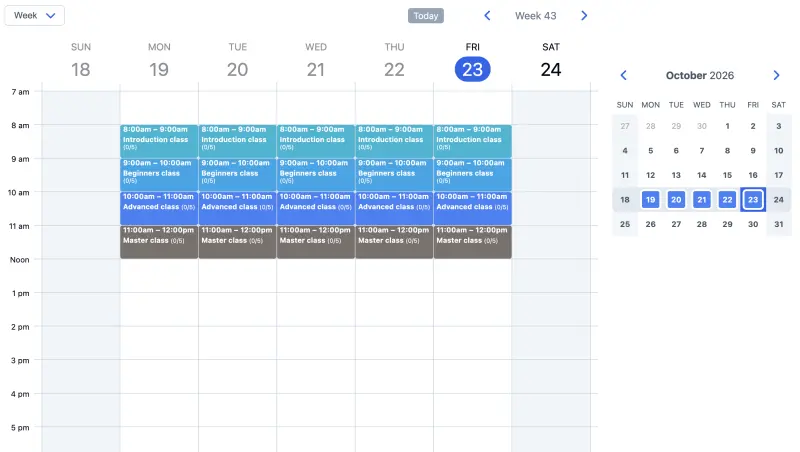800x452 pixels.
Task: Open Wednesday's 9:00am Beginners class
Action: (316, 174)
